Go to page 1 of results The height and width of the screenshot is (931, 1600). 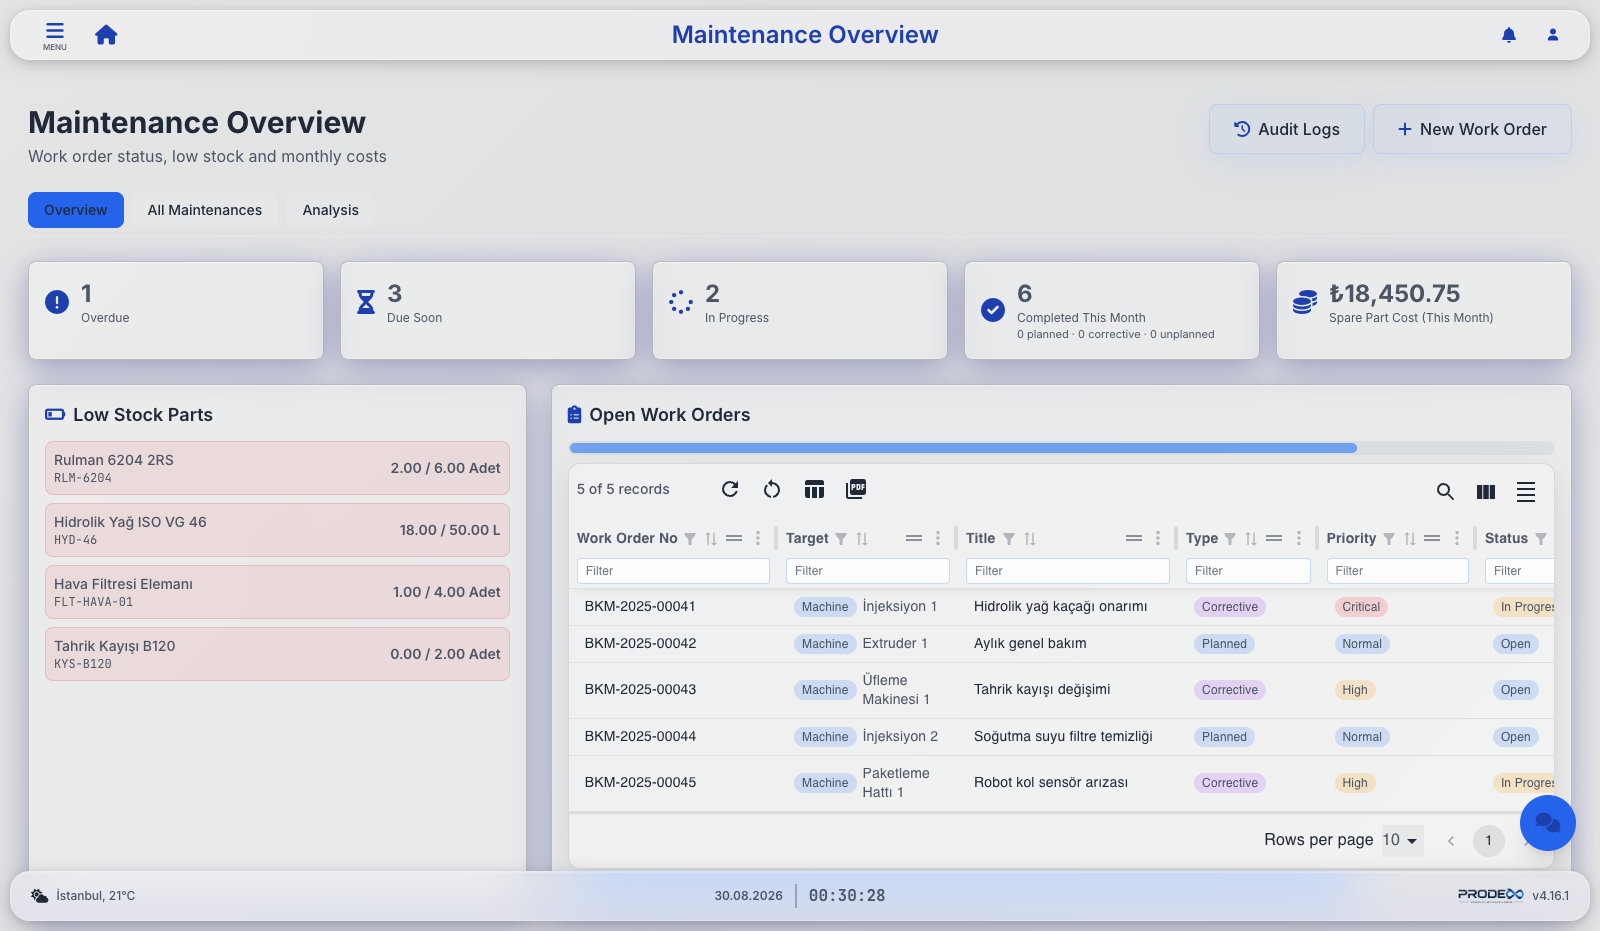pos(1489,840)
